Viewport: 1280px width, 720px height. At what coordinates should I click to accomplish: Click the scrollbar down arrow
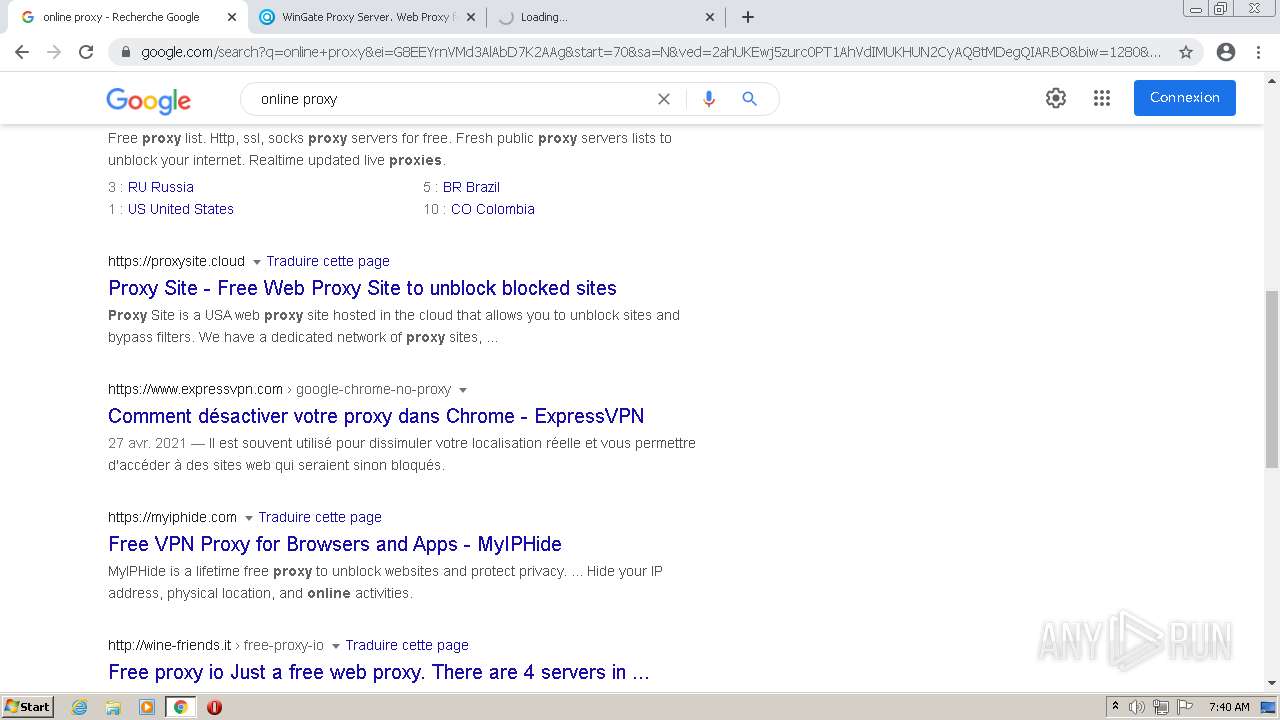pyautogui.click(x=1272, y=683)
